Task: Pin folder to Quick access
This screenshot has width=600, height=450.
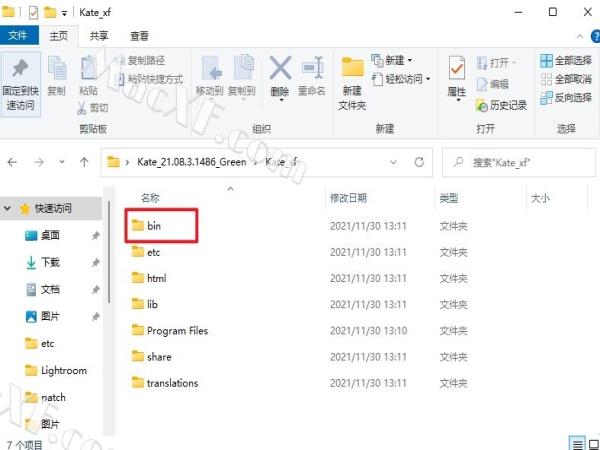Action: (x=20, y=84)
